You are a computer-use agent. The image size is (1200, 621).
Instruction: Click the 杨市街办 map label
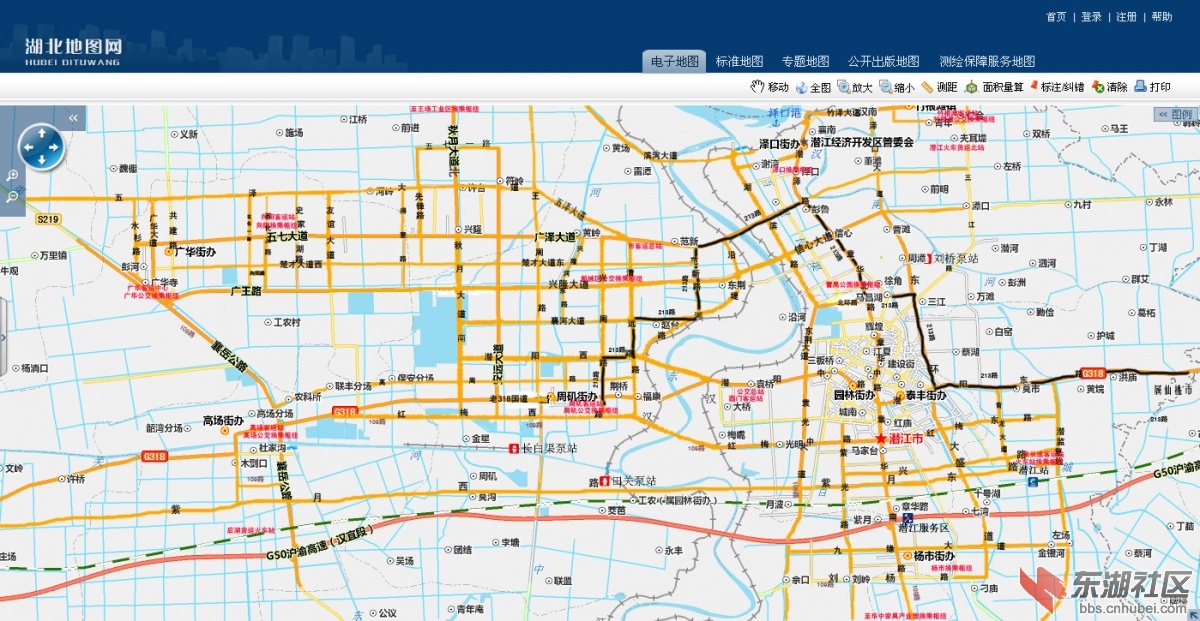[x=934, y=555]
